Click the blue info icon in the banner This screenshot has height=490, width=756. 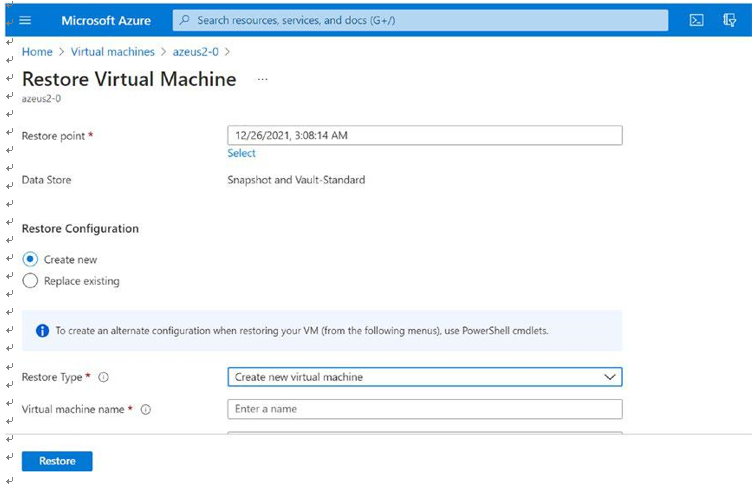(42, 331)
